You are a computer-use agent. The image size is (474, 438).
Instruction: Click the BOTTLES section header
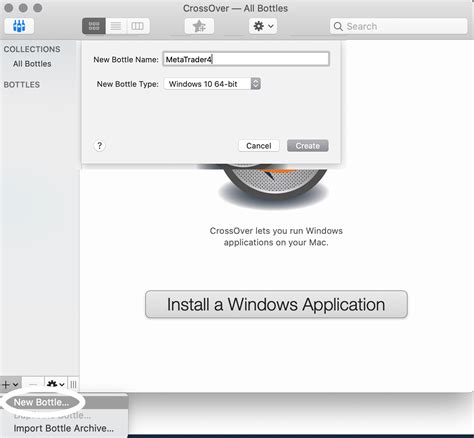[22, 85]
